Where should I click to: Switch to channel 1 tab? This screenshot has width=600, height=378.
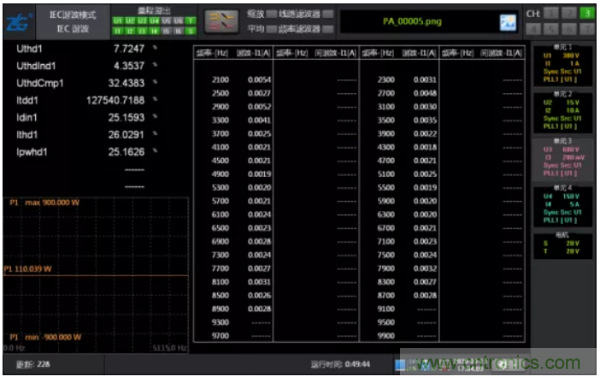click(551, 13)
